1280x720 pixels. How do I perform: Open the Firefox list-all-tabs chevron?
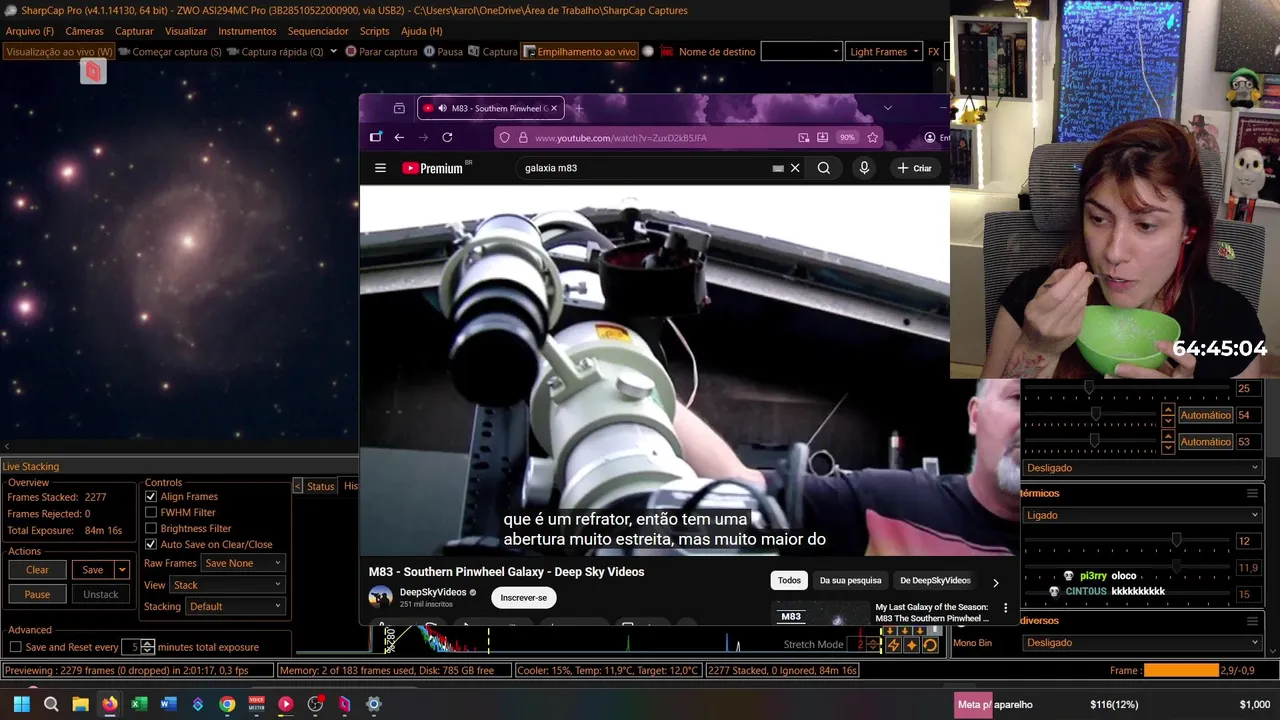[887, 108]
